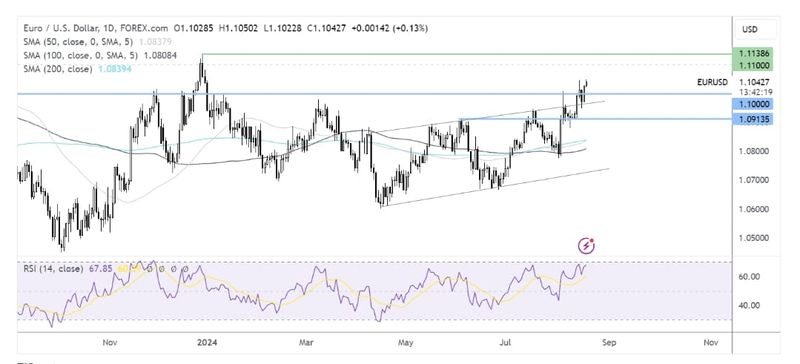Click the Mar label on time axis

click(307, 343)
